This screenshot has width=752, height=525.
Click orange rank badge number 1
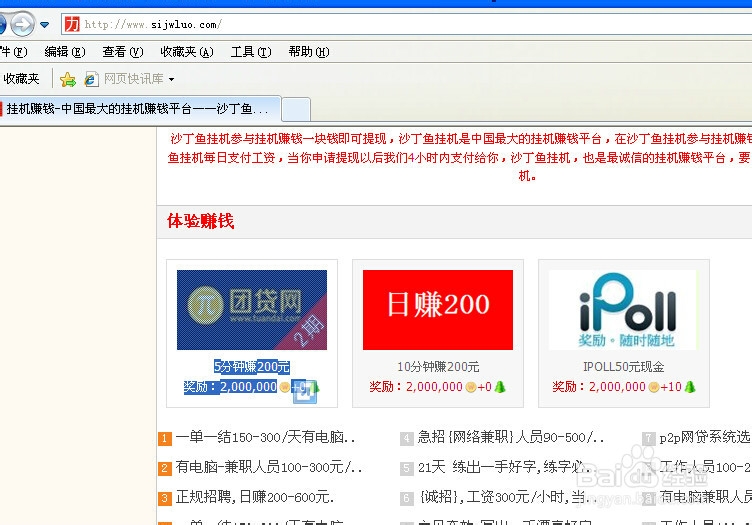pos(164,438)
